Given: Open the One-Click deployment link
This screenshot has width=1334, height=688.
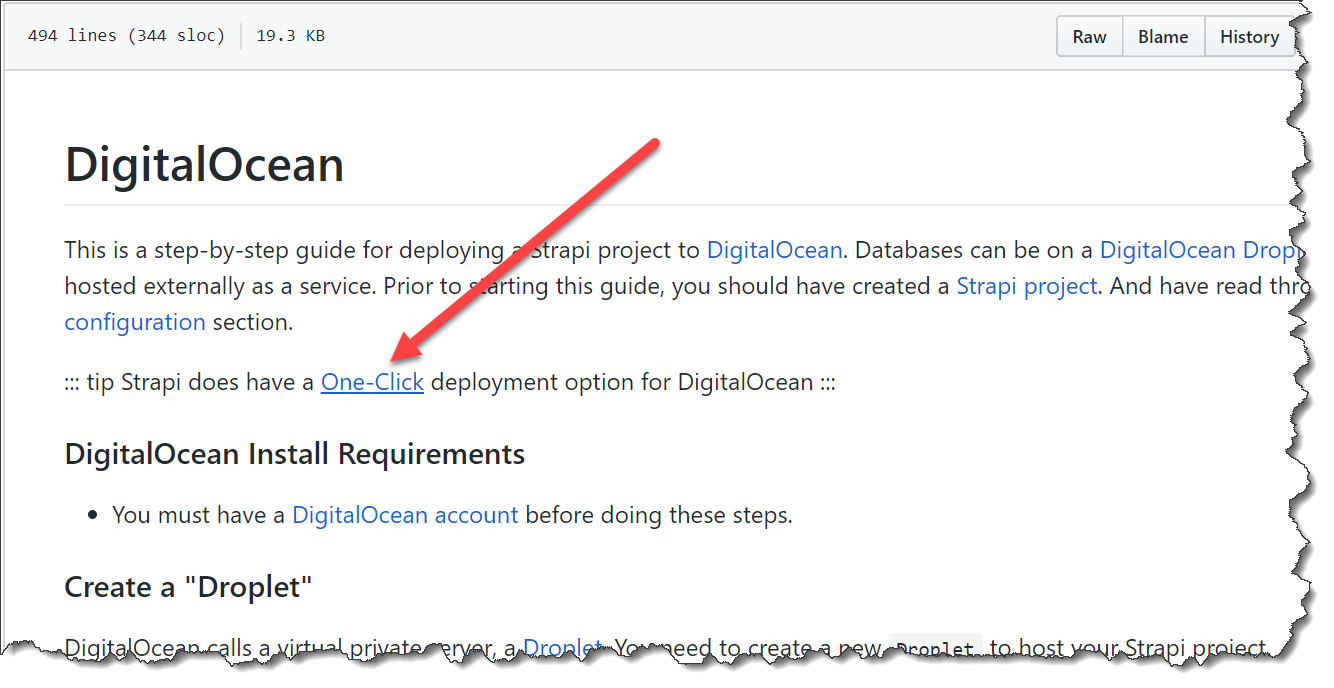Looking at the screenshot, I should pos(372,382).
